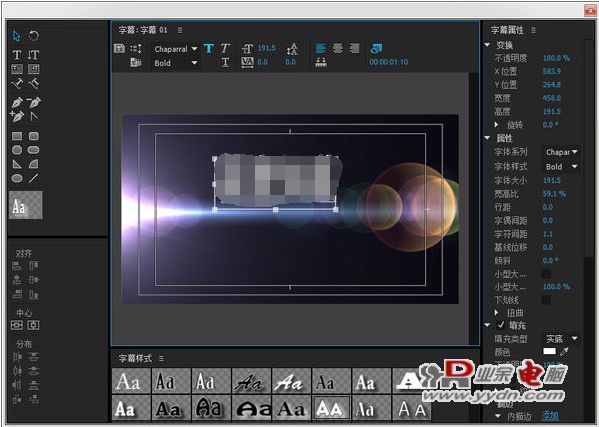Select the Selection arrow tool

pos(16,36)
